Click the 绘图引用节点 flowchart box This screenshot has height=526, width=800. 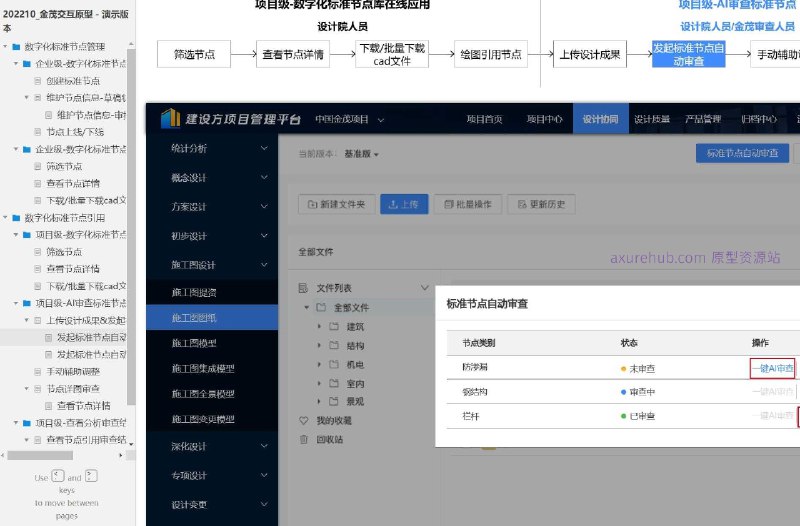tap(490, 54)
